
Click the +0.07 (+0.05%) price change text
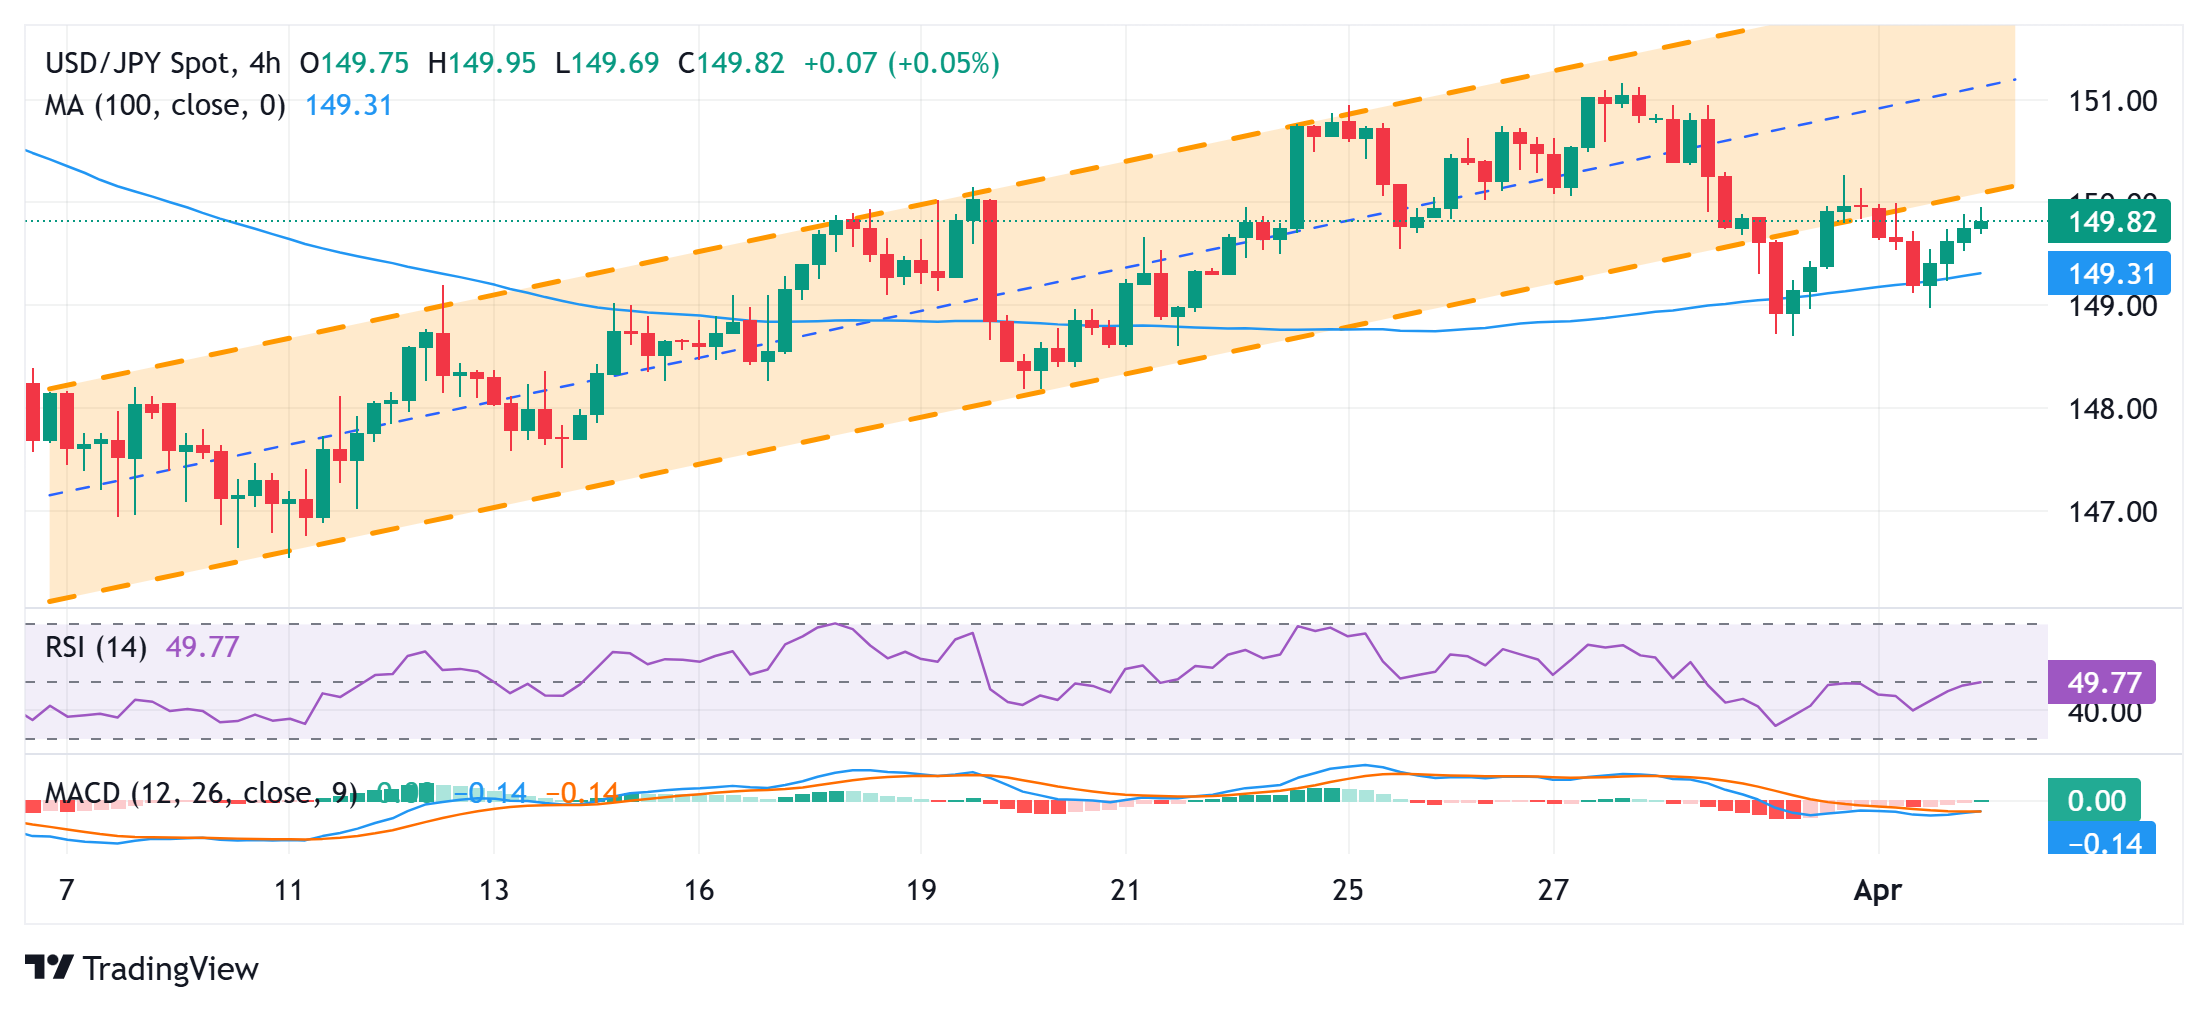[x=901, y=63]
